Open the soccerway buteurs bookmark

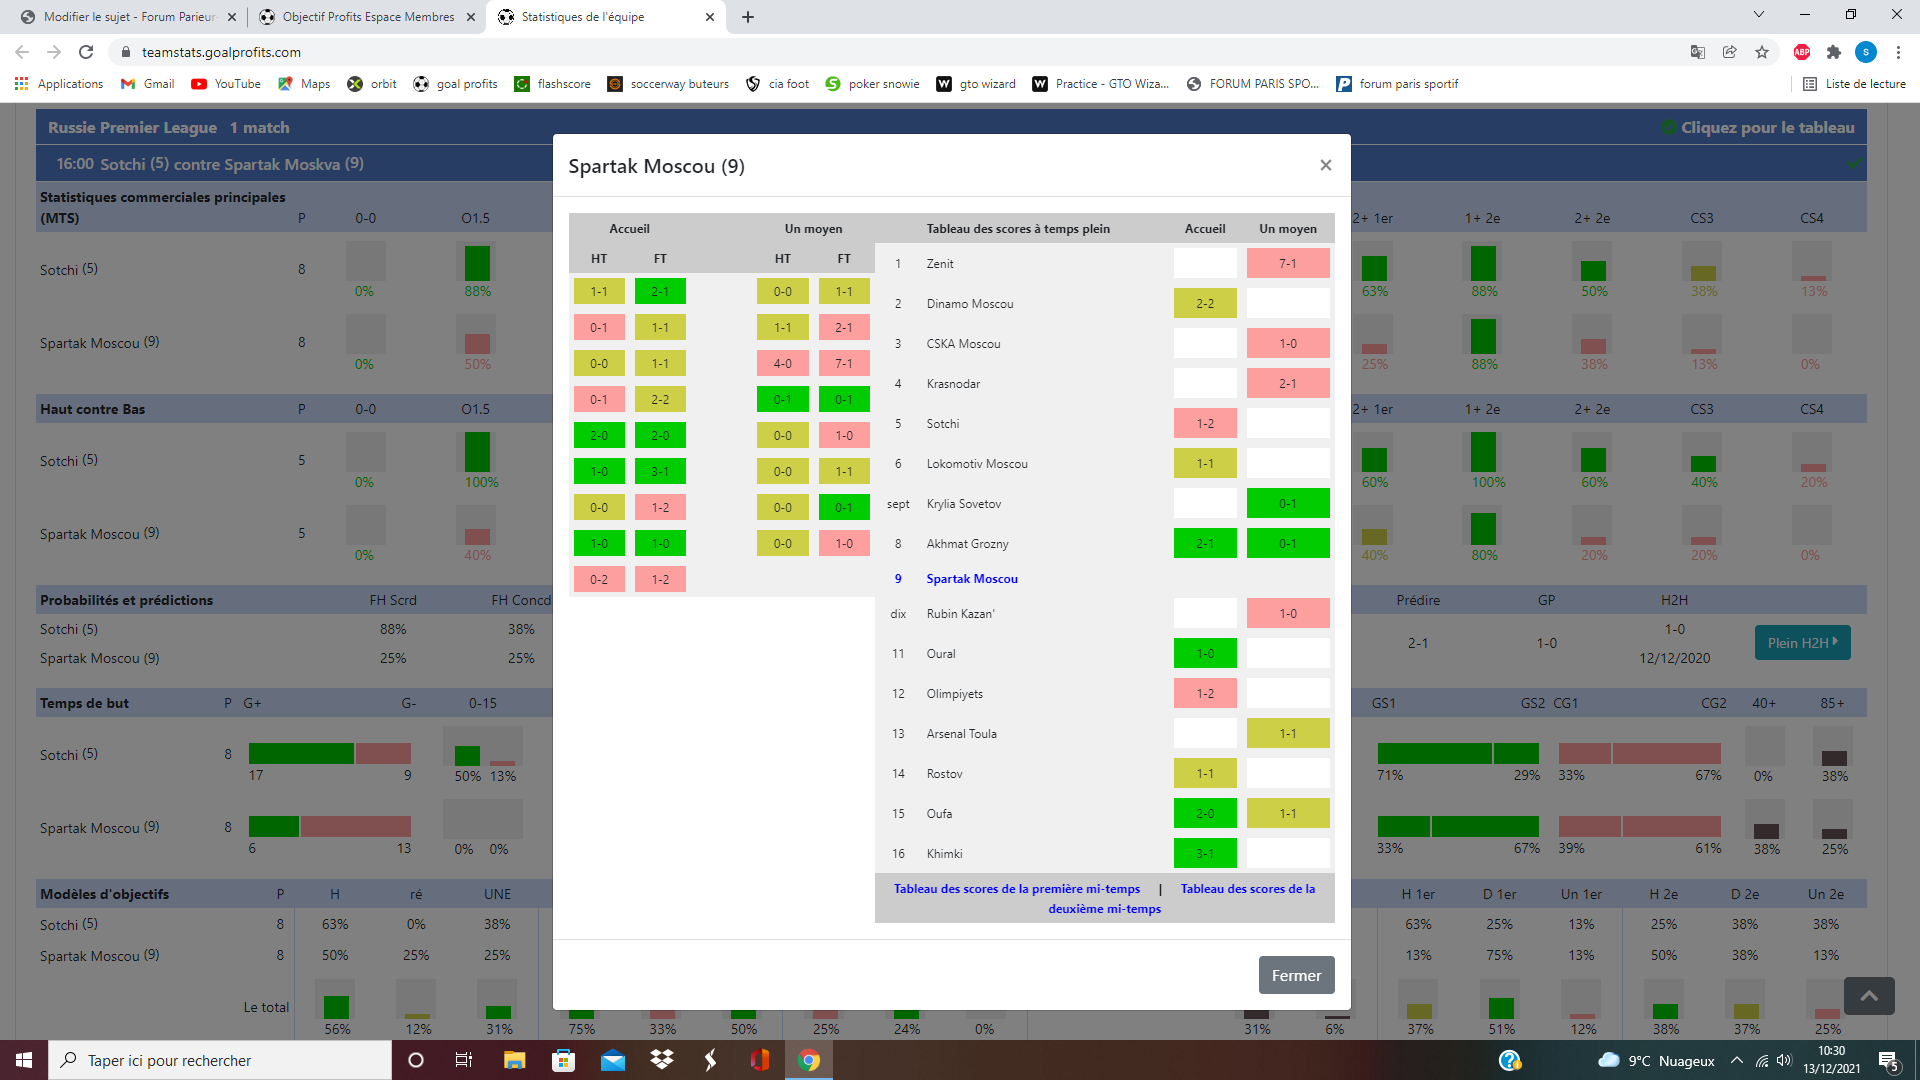pos(668,84)
